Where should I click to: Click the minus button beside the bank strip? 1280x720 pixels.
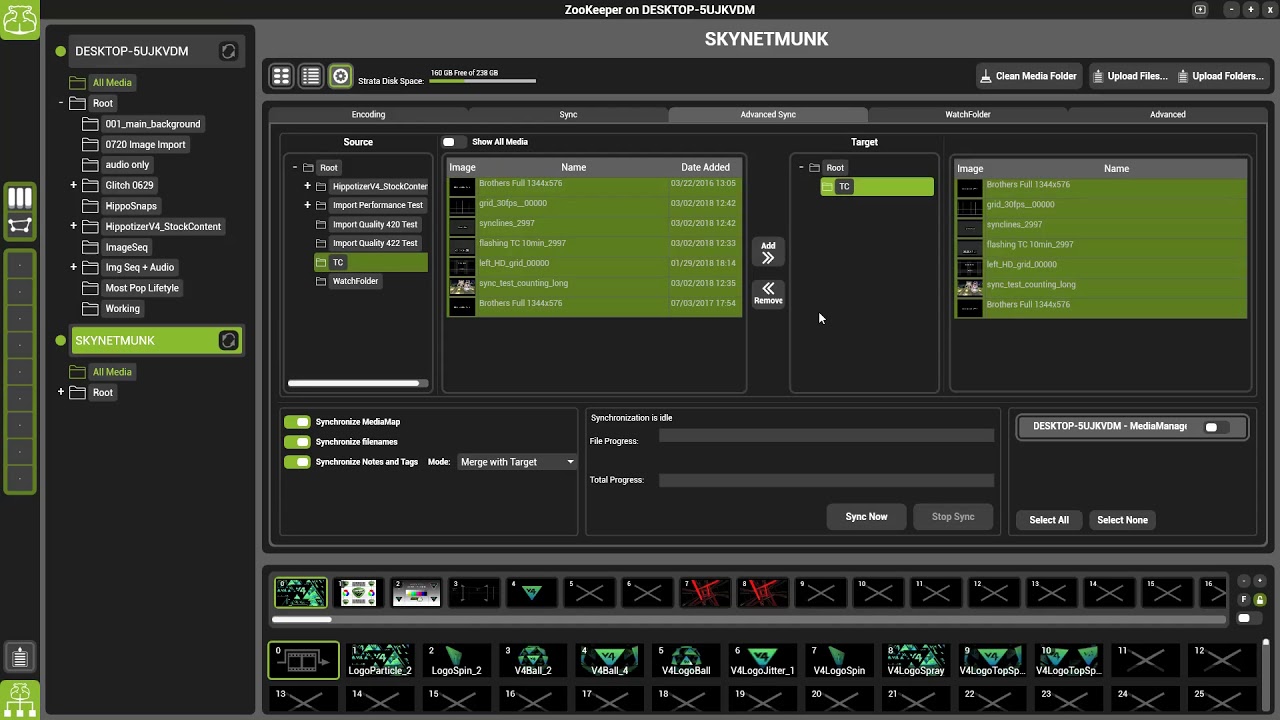click(1244, 581)
